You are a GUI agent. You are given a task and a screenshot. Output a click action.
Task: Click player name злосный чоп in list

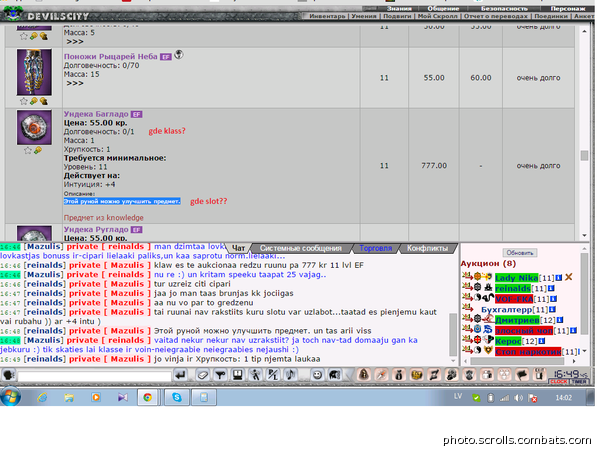[x=524, y=330]
